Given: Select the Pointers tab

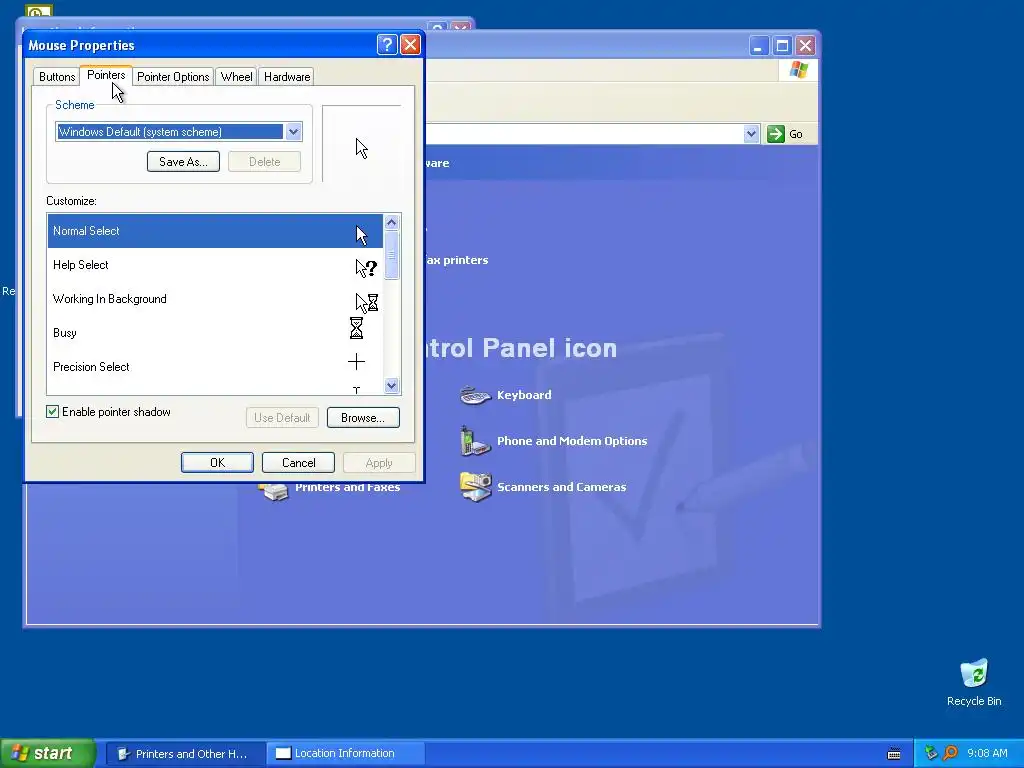Looking at the screenshot, I should pos(106,75).
